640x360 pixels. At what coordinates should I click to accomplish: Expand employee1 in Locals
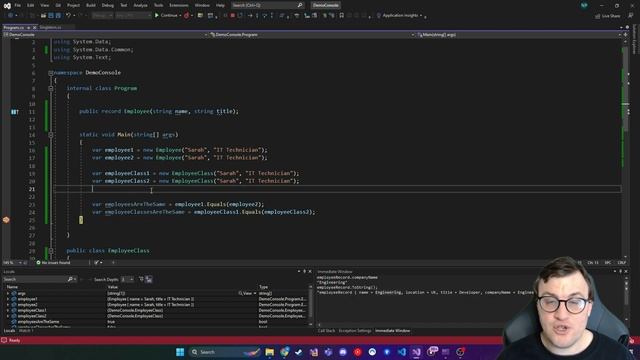click(8, 299)
